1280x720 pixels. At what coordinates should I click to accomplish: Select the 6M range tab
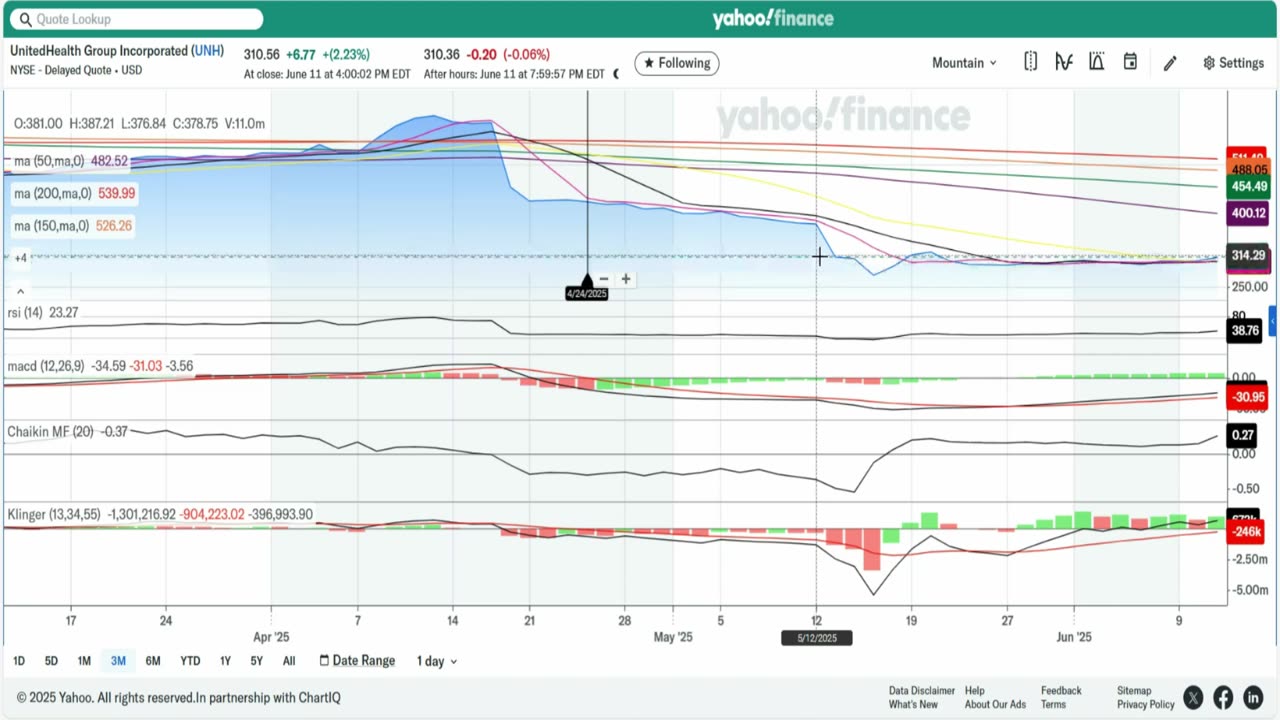pyautogui.click(x=153, y=661)
